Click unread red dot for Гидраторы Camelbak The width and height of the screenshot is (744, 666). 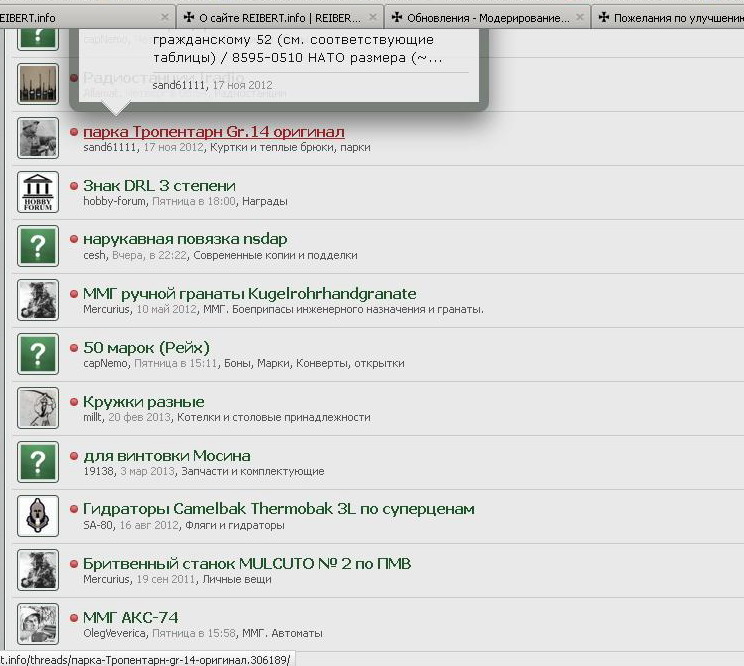pos(74,509)
